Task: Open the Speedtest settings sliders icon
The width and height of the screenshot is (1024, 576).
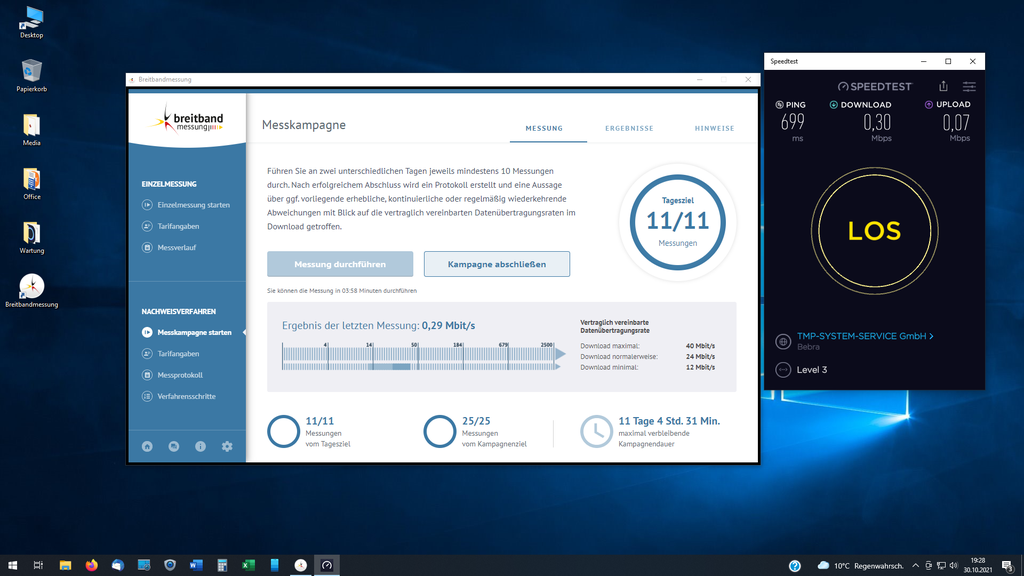Action: point(969,86)
